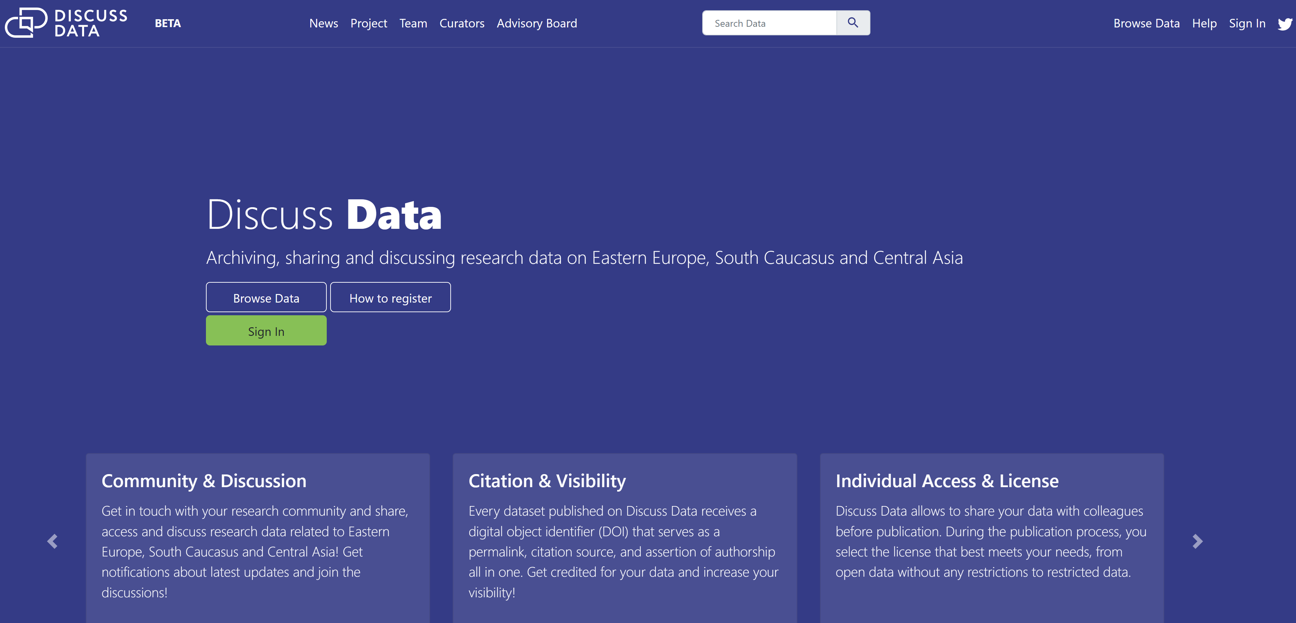This screenshot has height=623, width=1296.
Task: Visit the Advisory Board page
Action: click(537, 23)
